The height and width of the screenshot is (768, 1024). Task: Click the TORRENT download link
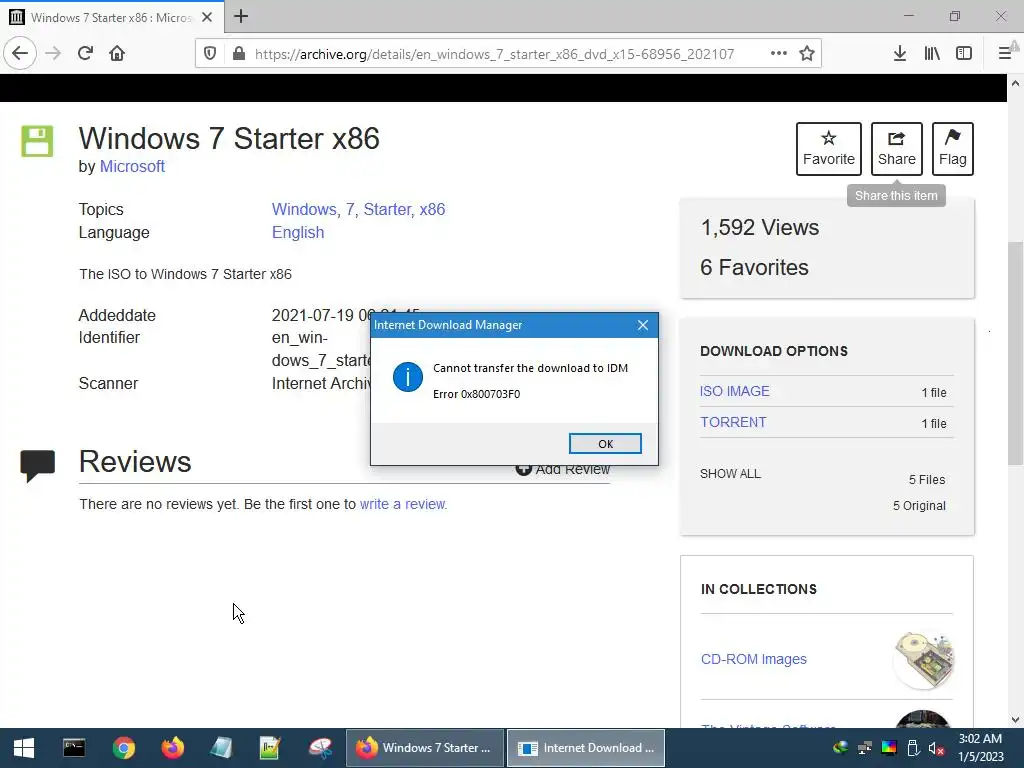733,422
